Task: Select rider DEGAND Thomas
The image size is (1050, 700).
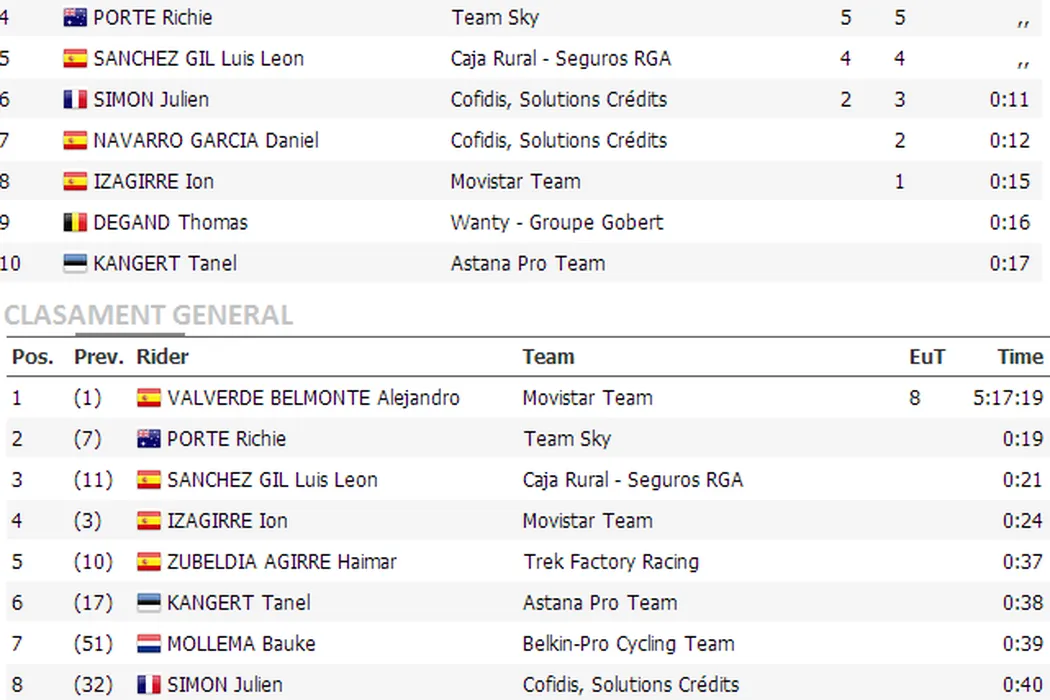Action: (x=170, y=223)
